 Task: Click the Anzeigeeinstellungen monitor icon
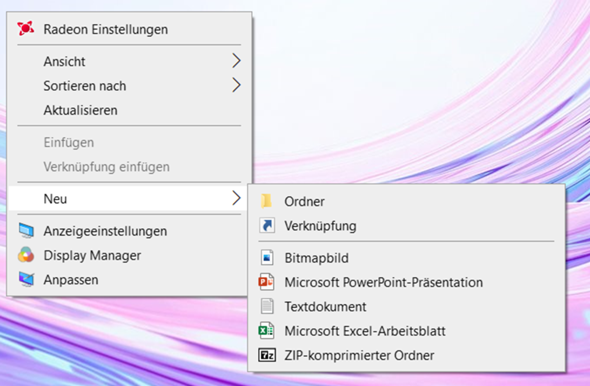[x=26, y=231]
